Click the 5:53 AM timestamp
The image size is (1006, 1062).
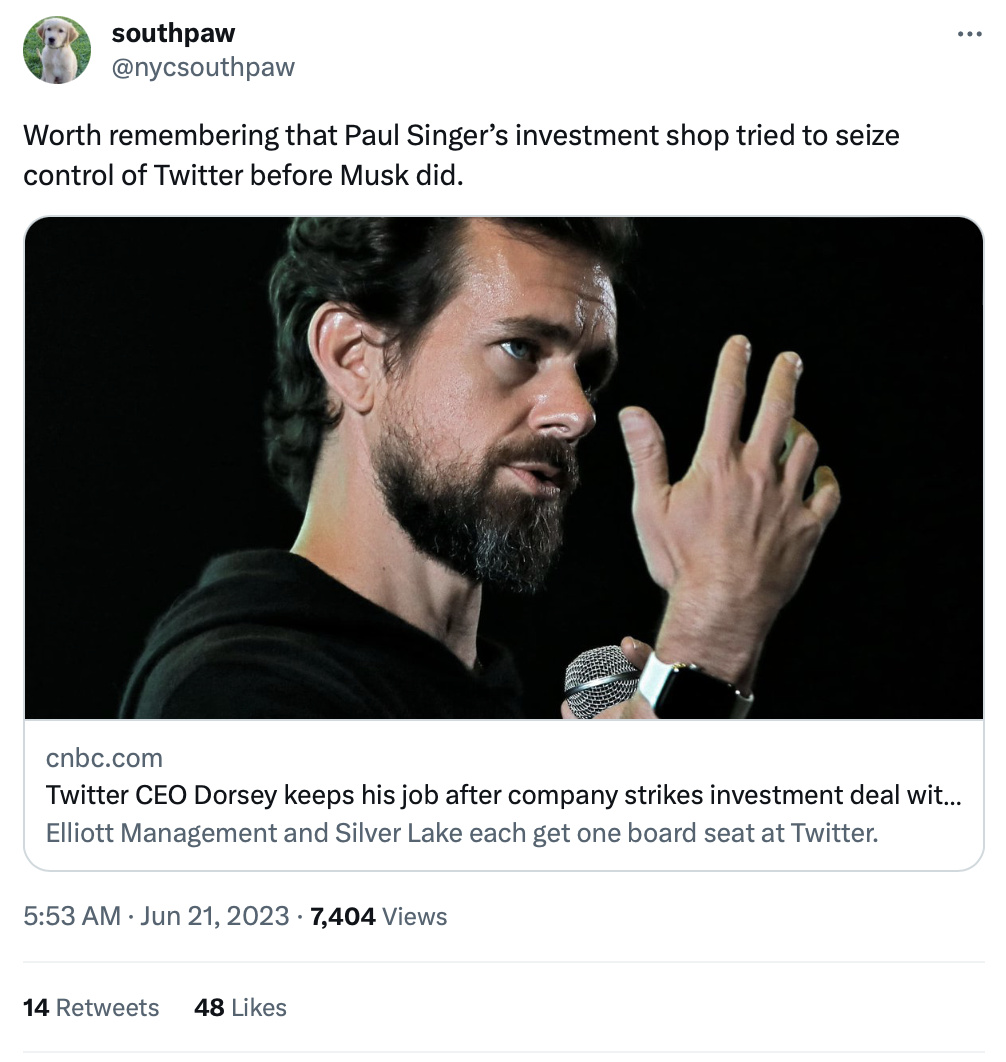point(72,916)
